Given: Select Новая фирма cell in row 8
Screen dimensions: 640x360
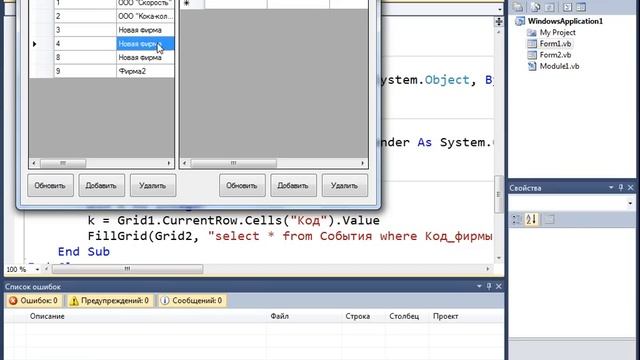Looking at the screenshot, I should click(x=145, y=58).
